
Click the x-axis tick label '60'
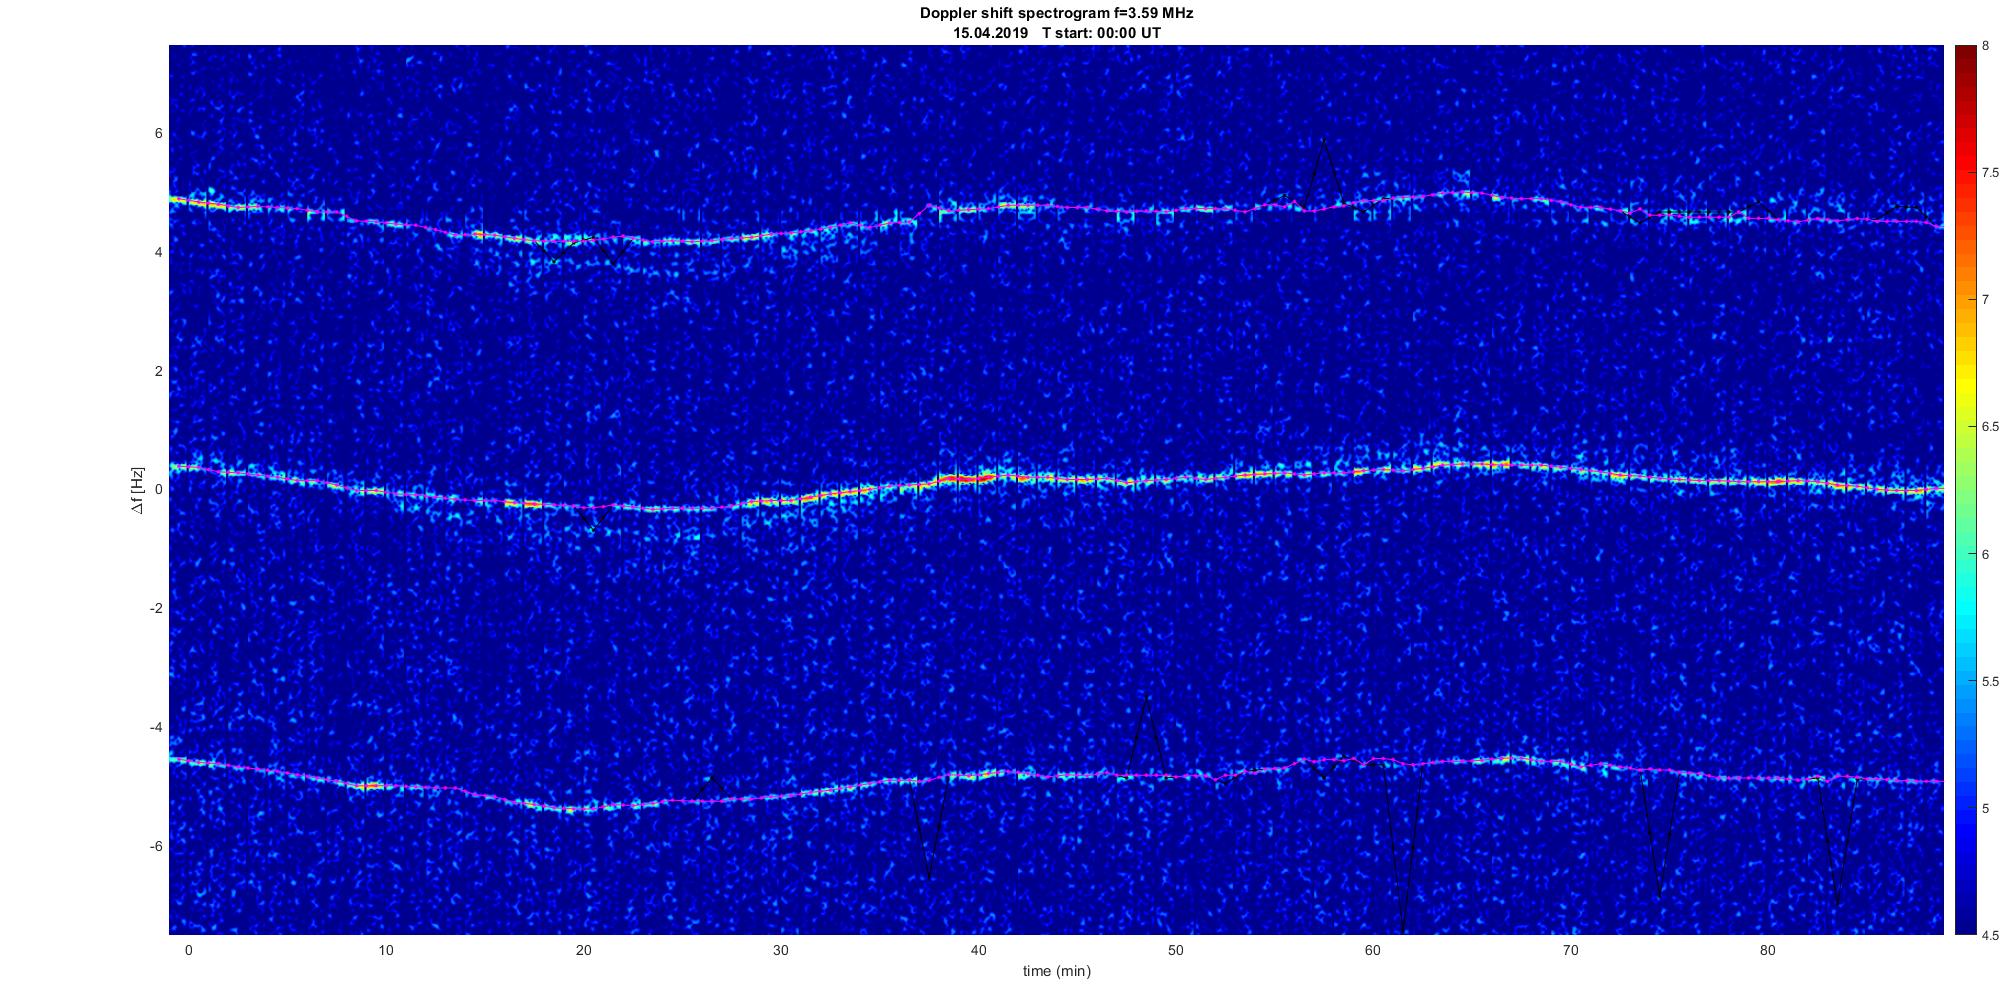[x=1373, y=950]
